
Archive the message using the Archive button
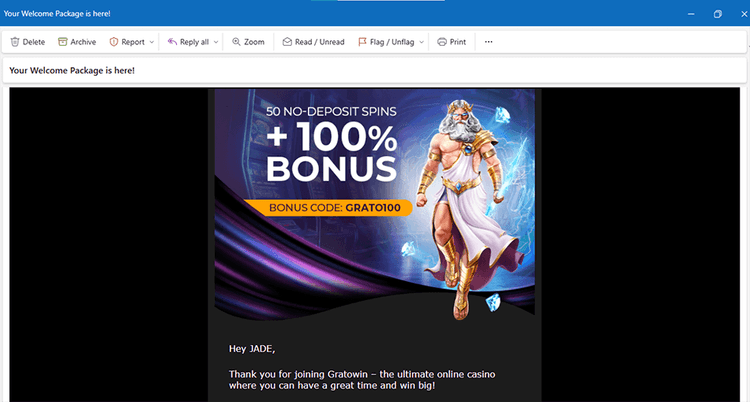click(77, 42)
